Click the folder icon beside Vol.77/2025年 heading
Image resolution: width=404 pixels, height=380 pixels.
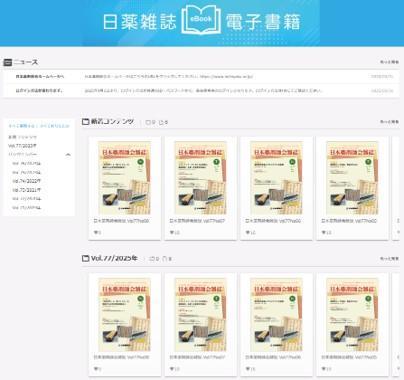point(86,258)
